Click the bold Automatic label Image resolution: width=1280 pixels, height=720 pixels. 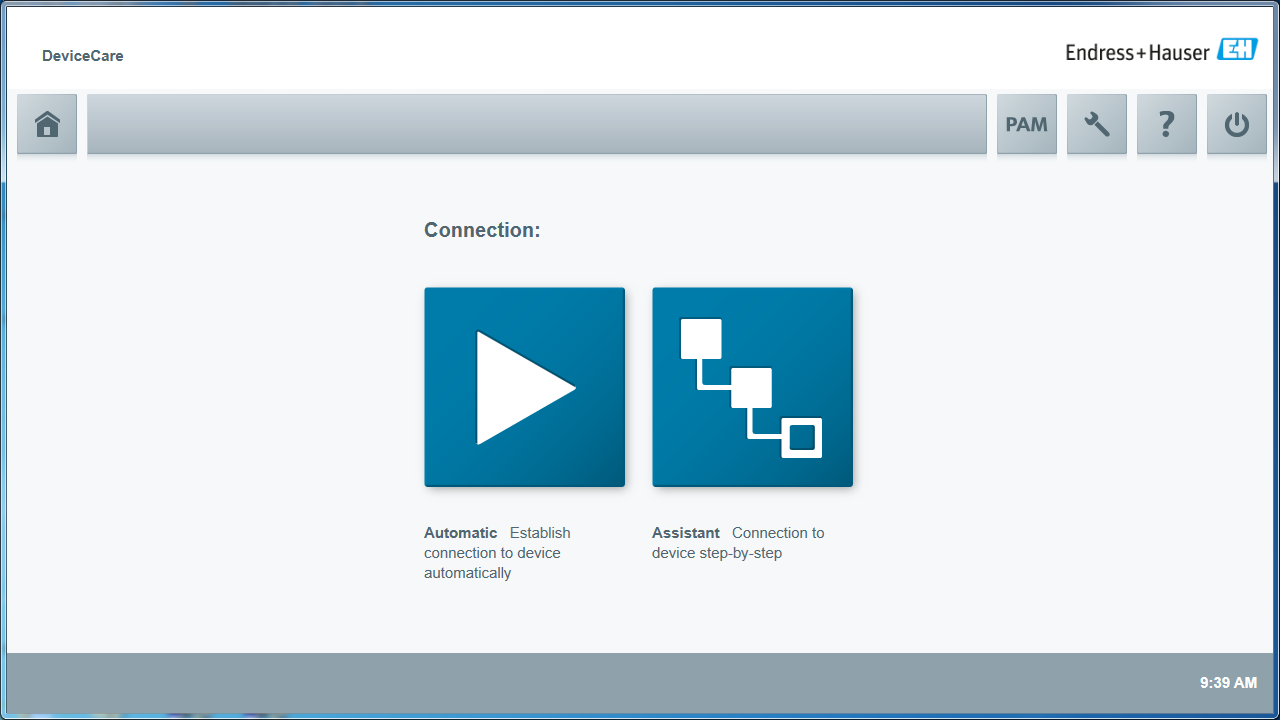460,533
